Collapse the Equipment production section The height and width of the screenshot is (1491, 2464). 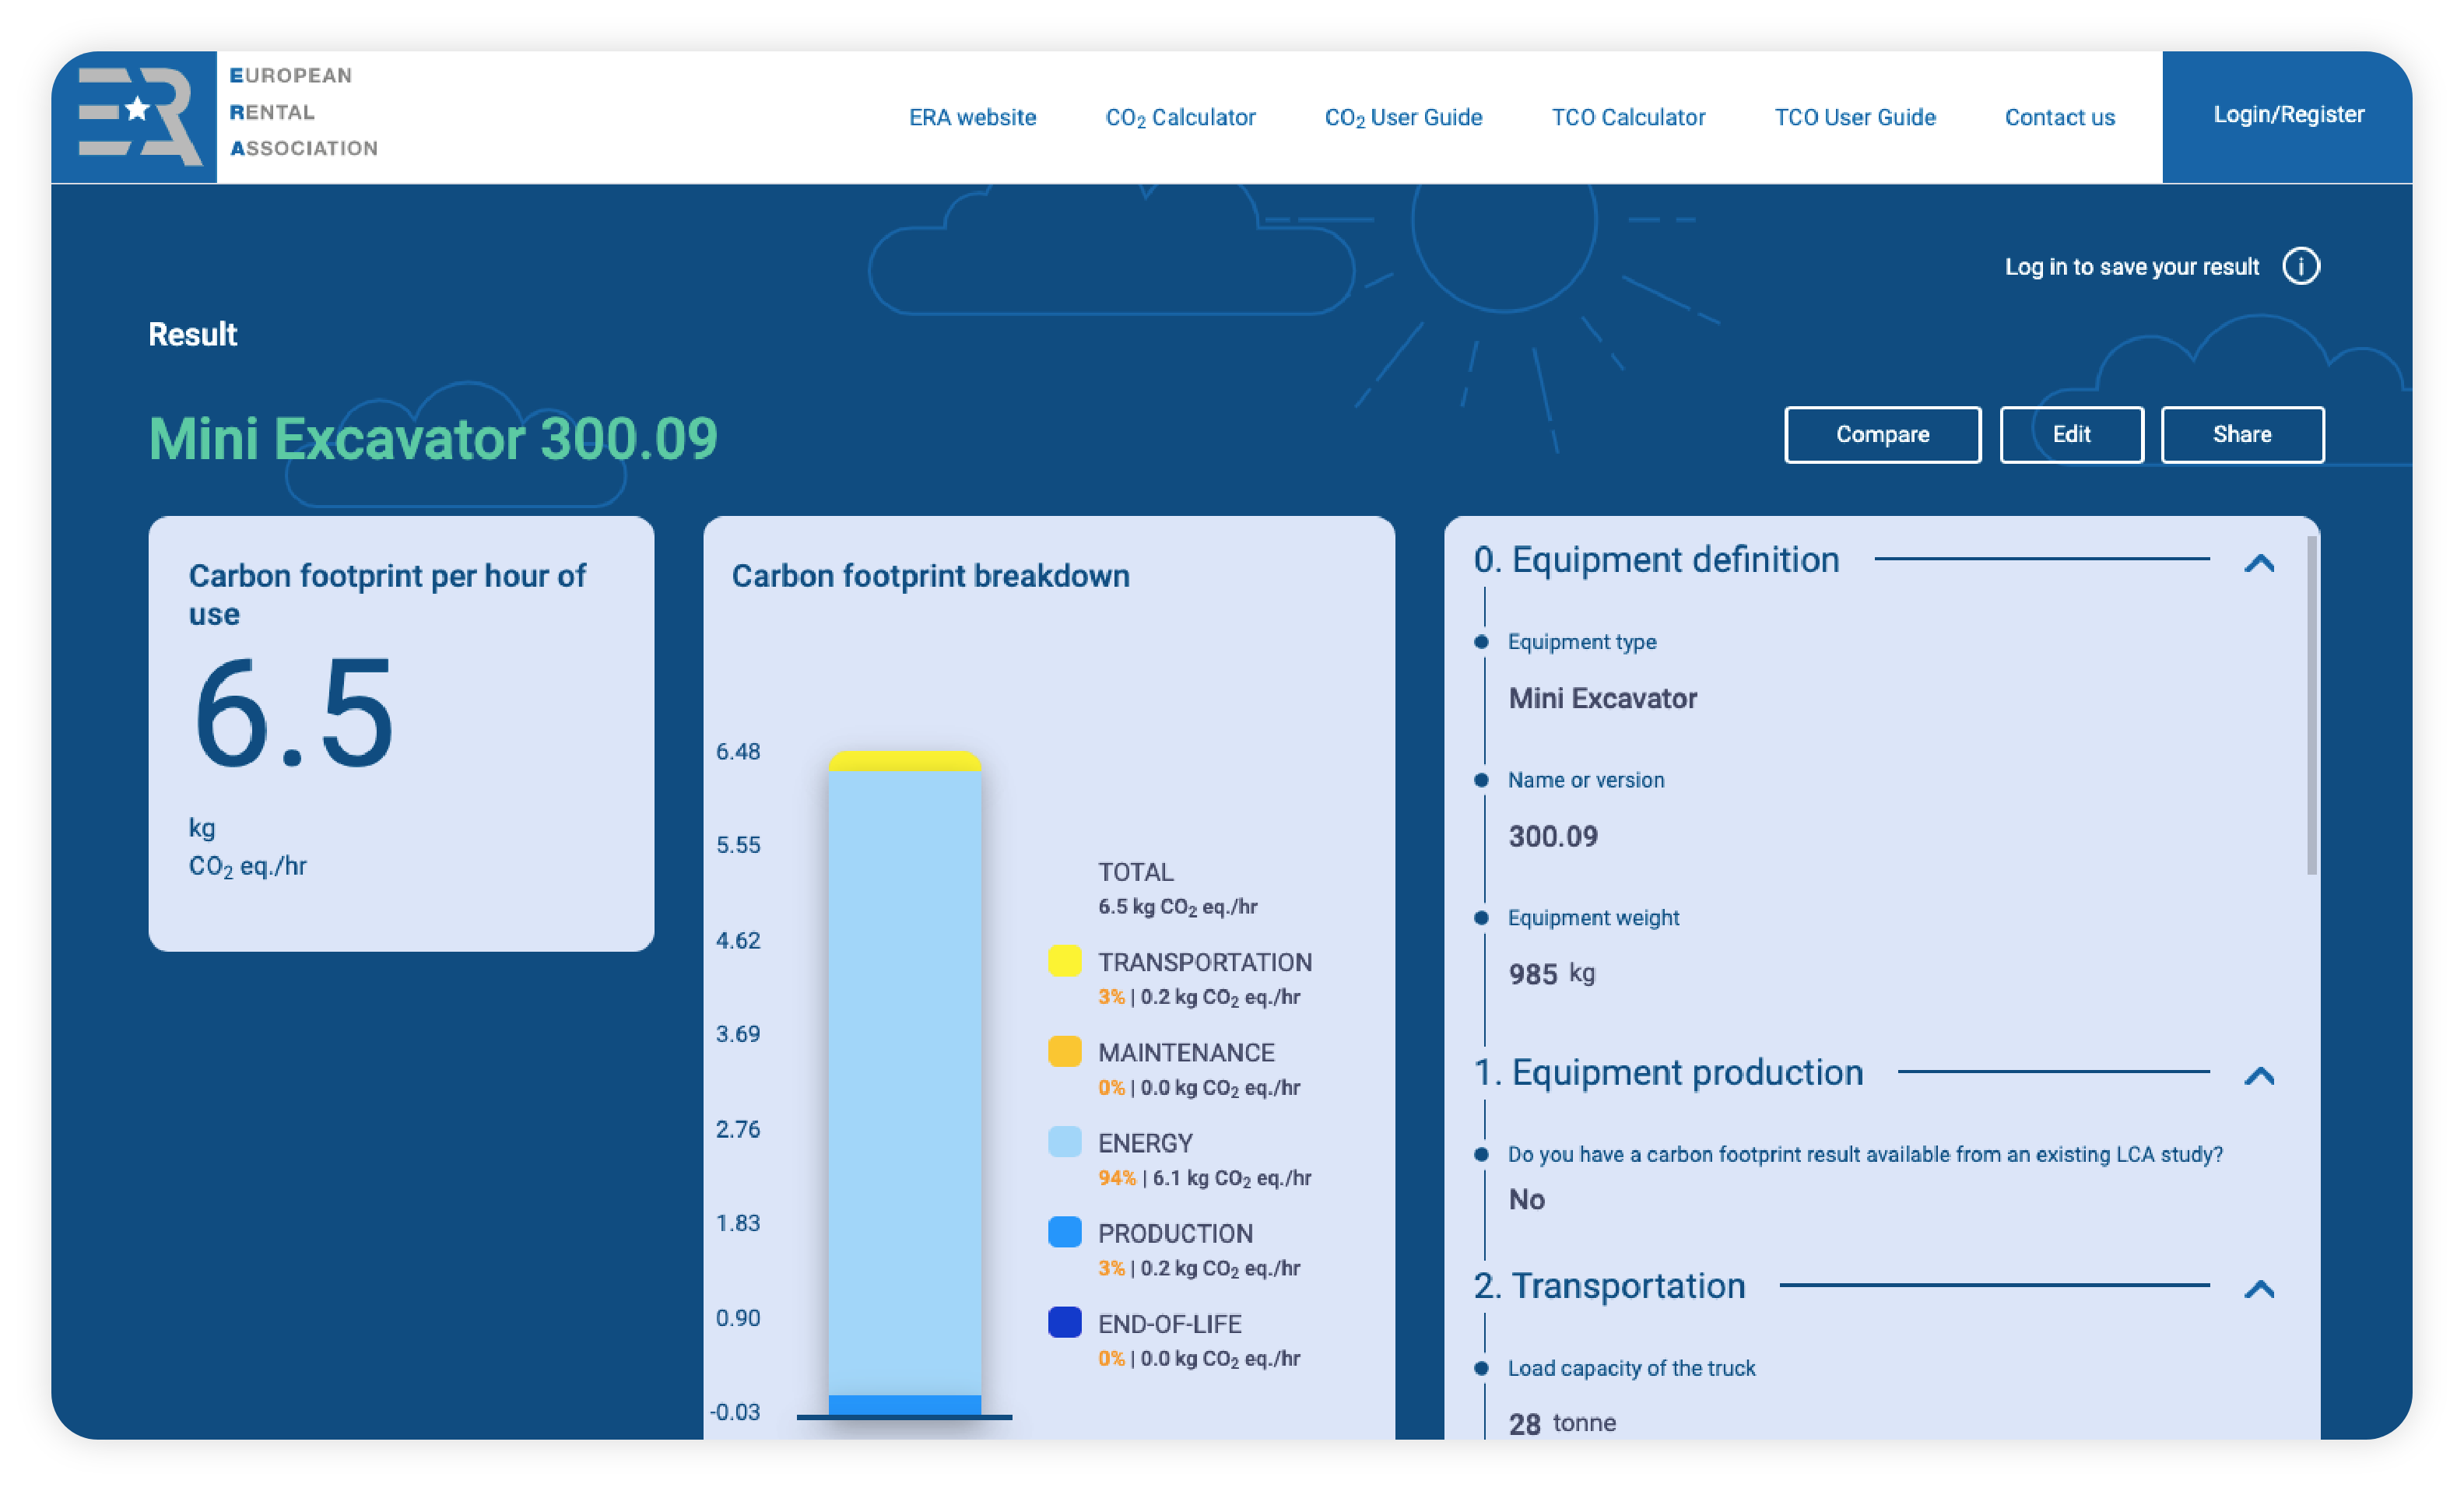(2259, 1077)
